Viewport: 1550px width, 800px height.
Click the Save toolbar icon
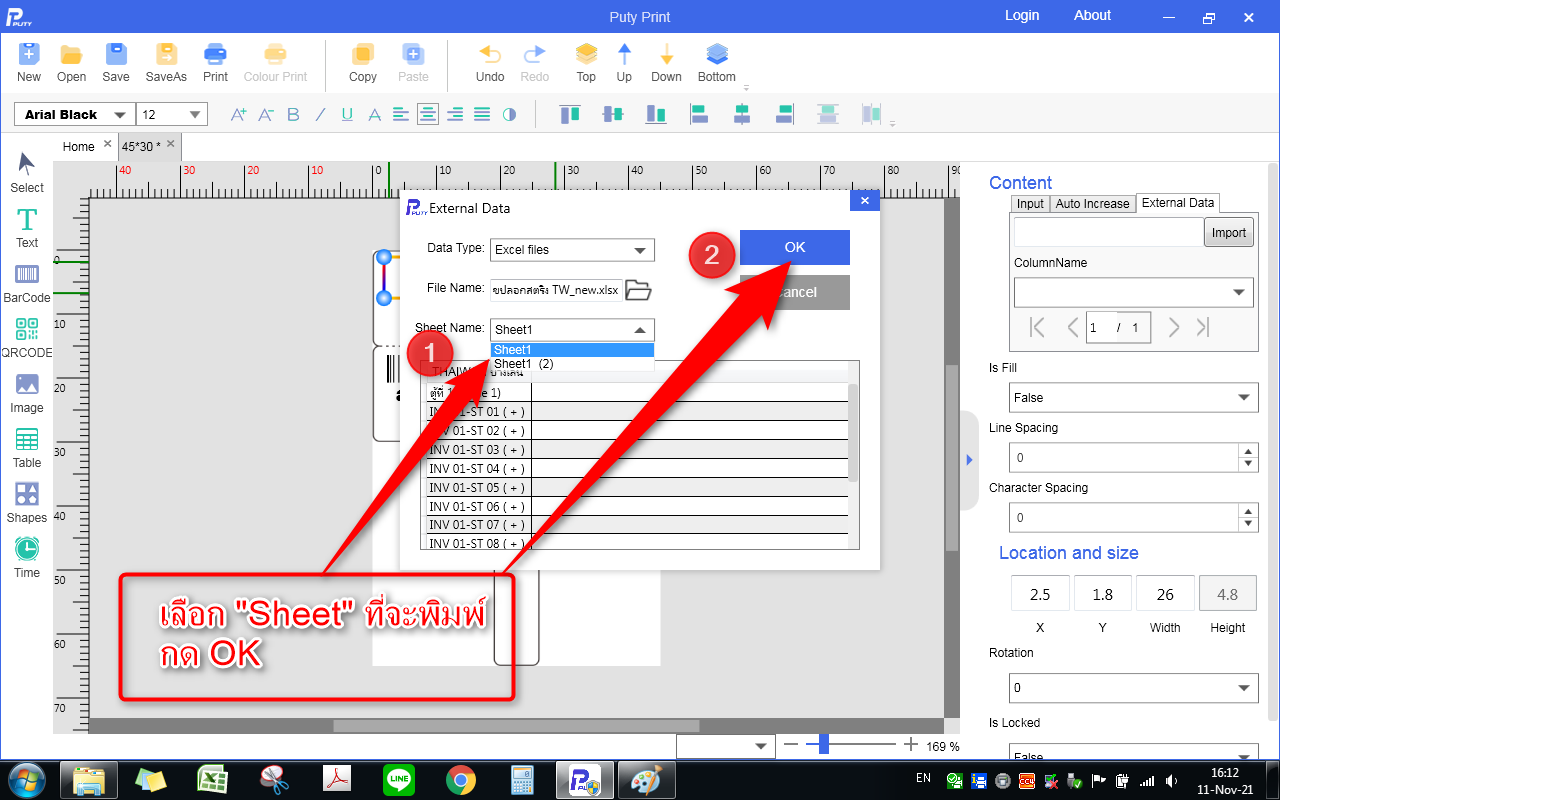pyautogui.click(x=116, y=54)
